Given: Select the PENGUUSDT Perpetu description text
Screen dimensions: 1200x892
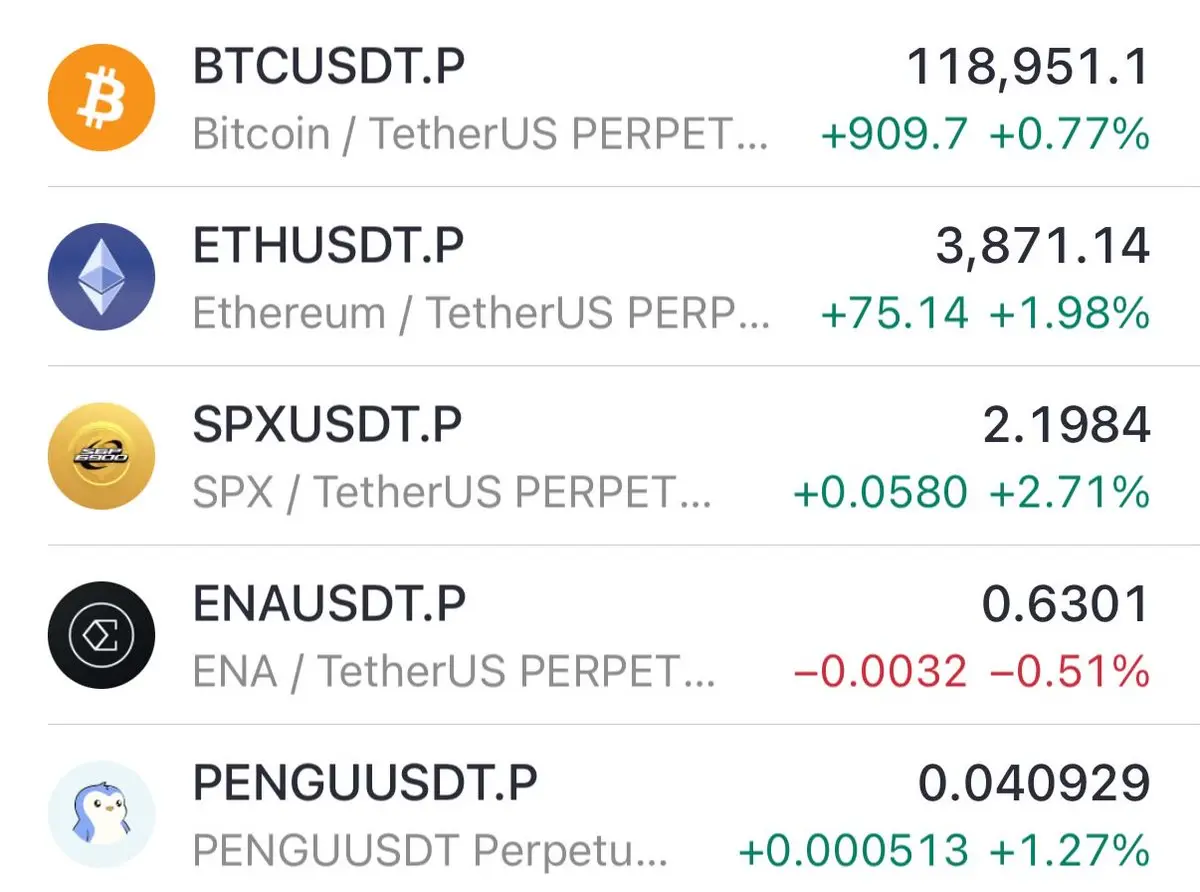Looking at the screenshot, I should coord(430,851).
